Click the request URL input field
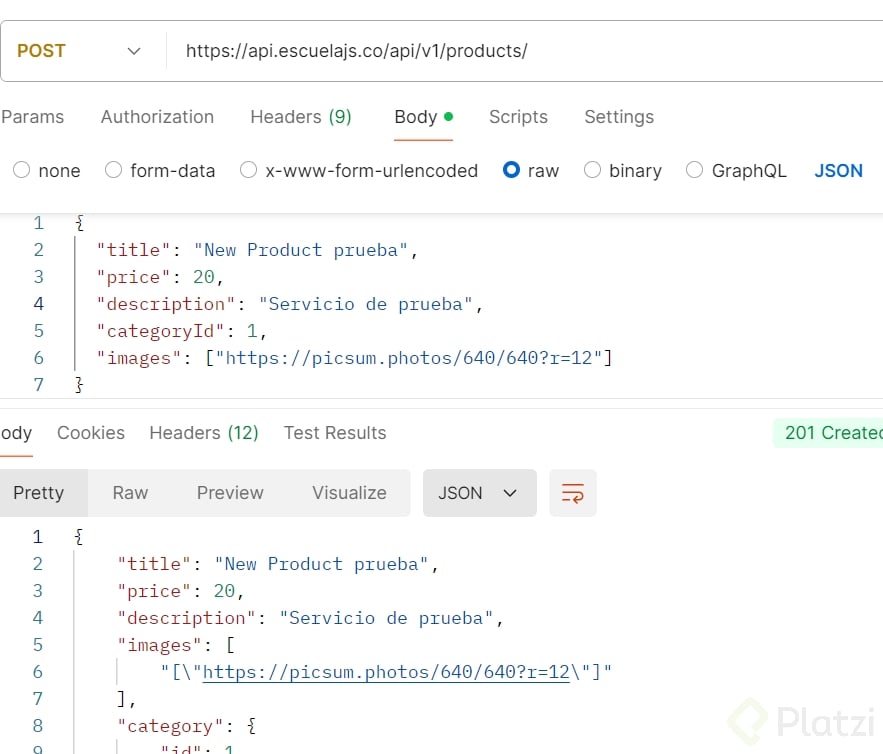The height and width of the screenshot is (754, 883). [x=520, y=51]
